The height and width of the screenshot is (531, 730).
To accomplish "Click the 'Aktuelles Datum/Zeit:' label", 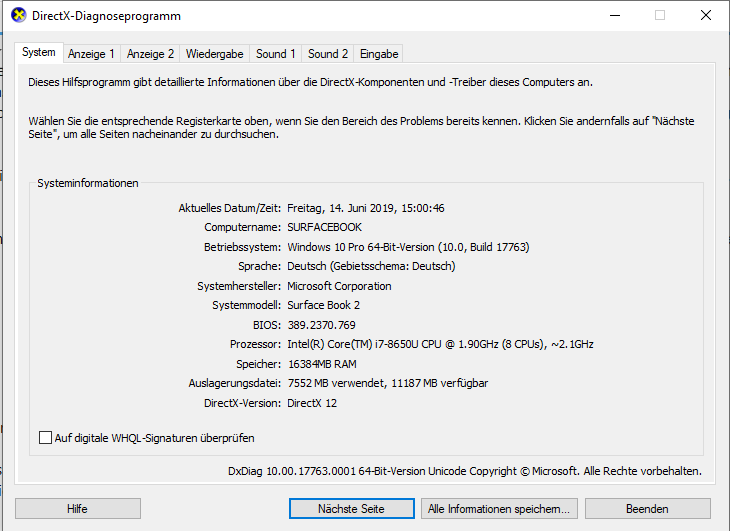I will (230, 208).
